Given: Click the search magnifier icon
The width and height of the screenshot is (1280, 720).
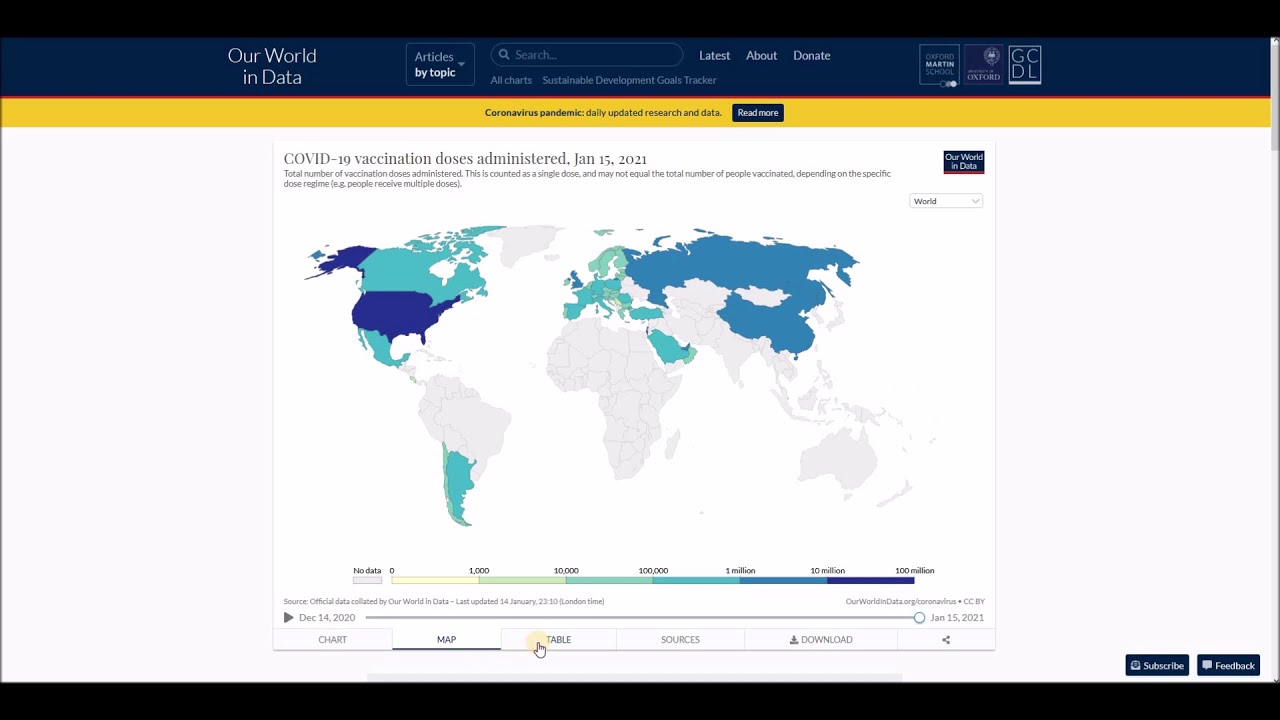Looking at the screenshot, I should coord(504,55).
